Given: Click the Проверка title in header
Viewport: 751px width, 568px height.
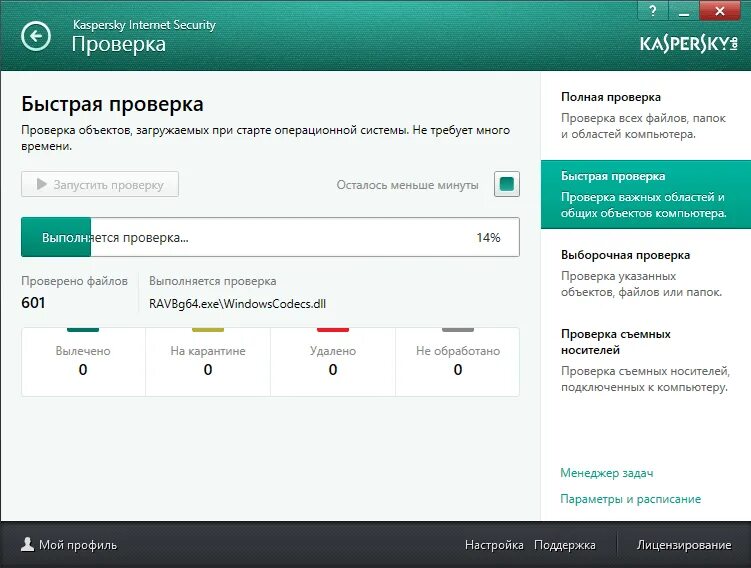Looking at the screenshot, I should click(119, 44).
